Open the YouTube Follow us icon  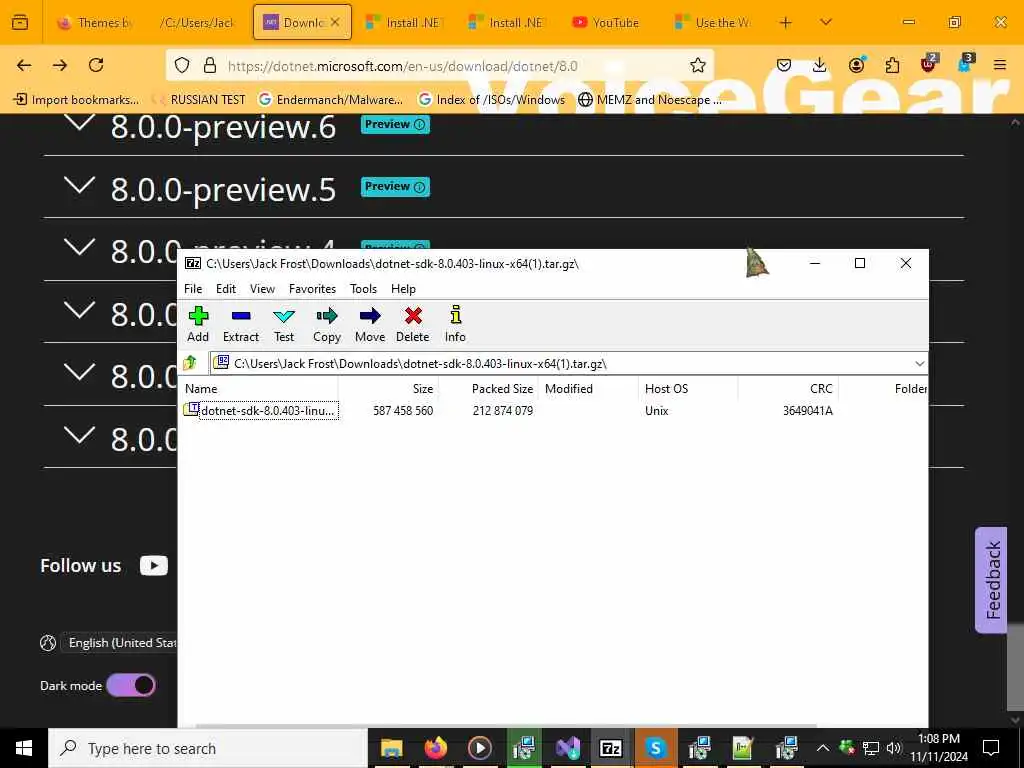(x=153, y=566)
